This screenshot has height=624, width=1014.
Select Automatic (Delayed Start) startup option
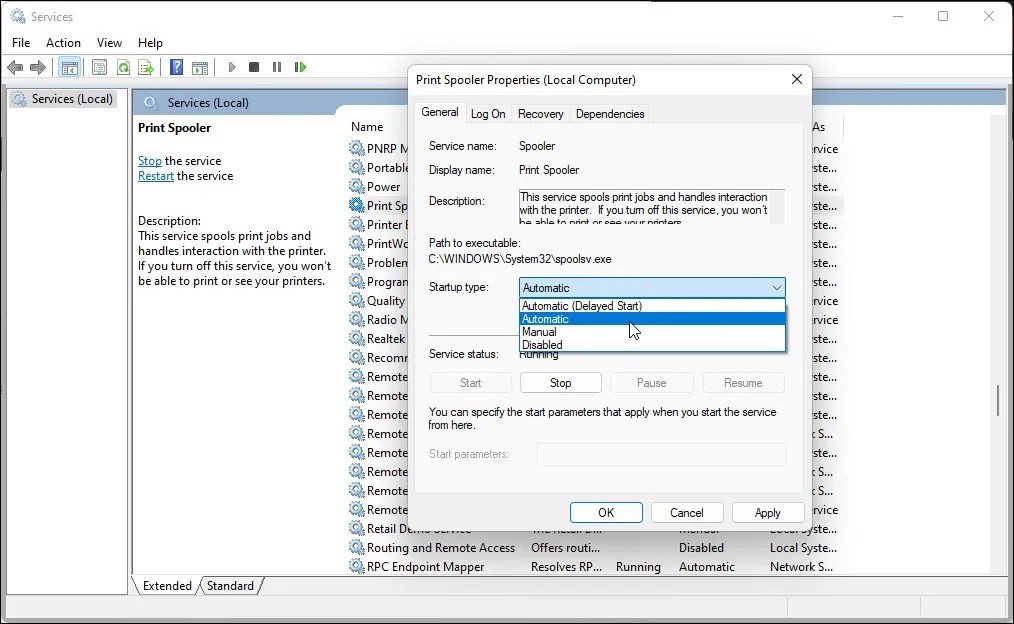pyautogui.click(x=582, y=305)
